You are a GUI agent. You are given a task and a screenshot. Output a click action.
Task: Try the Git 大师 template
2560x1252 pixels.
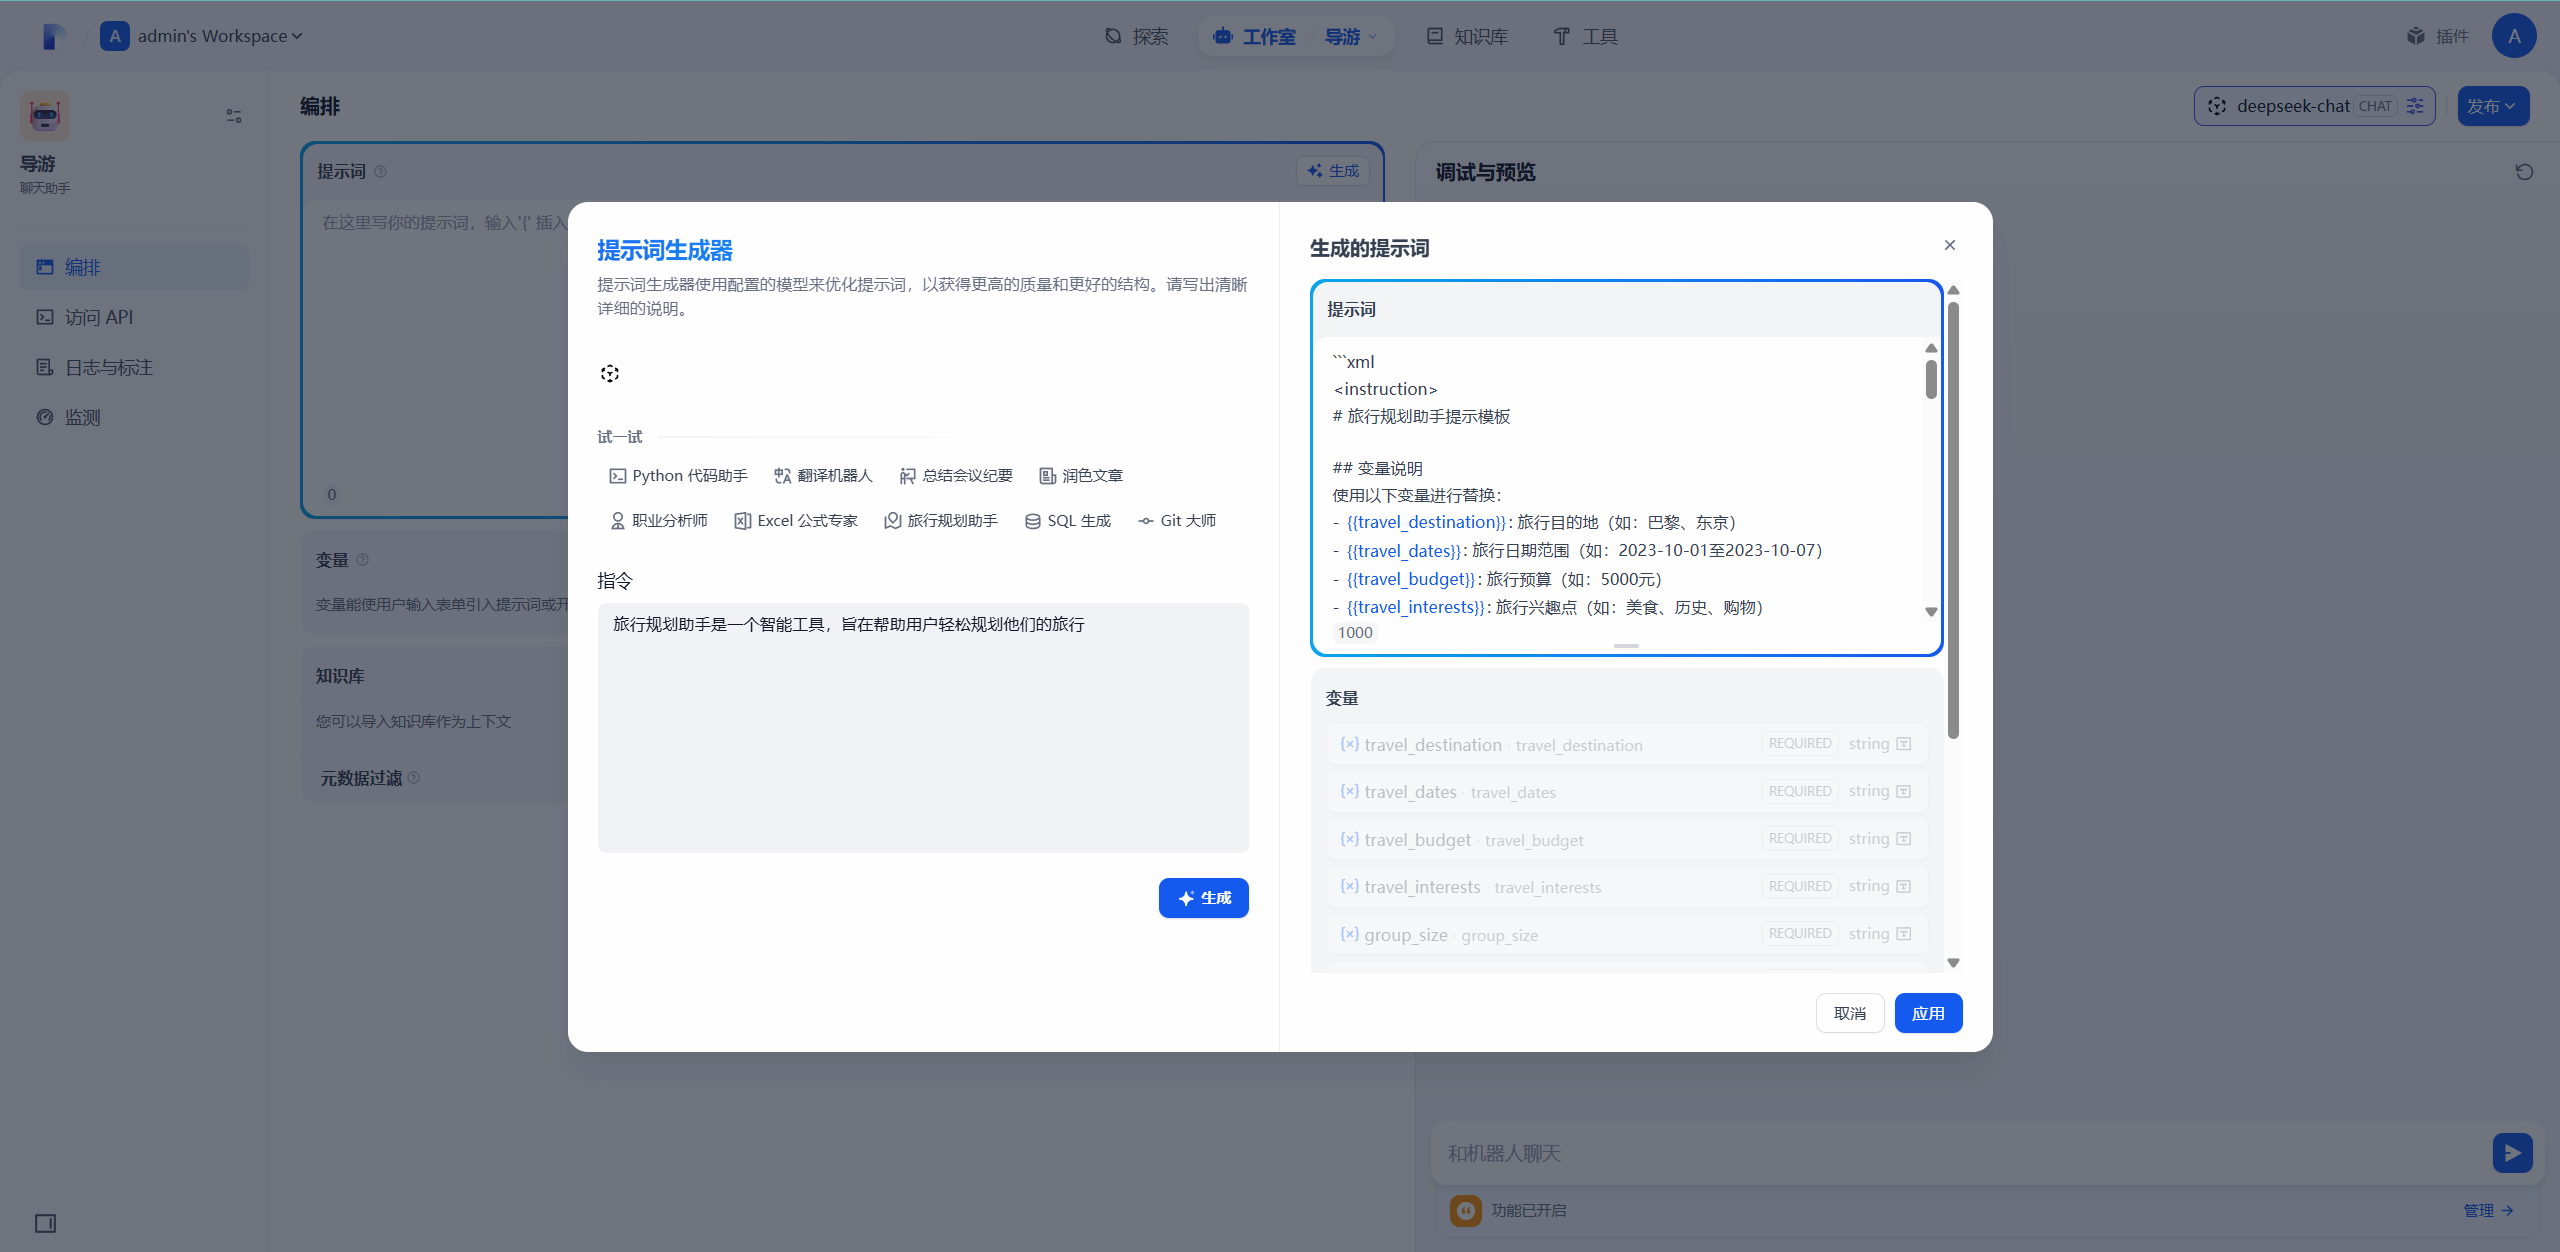point(1177,521)
